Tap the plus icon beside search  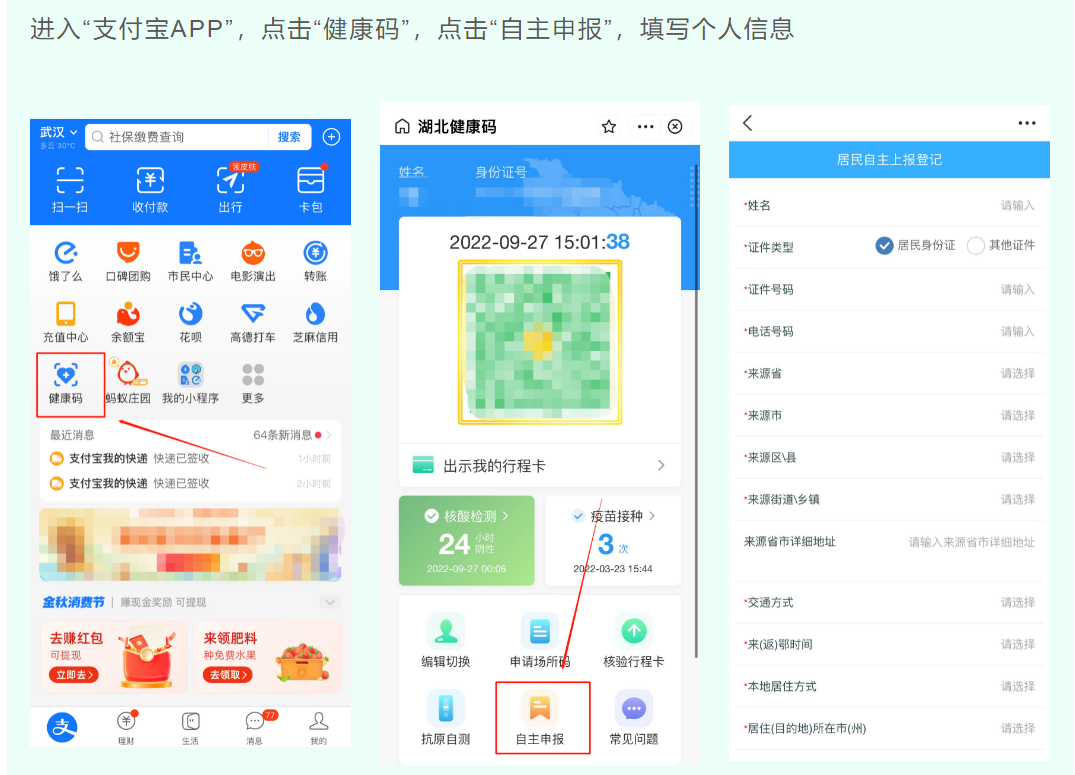(332, 137)
